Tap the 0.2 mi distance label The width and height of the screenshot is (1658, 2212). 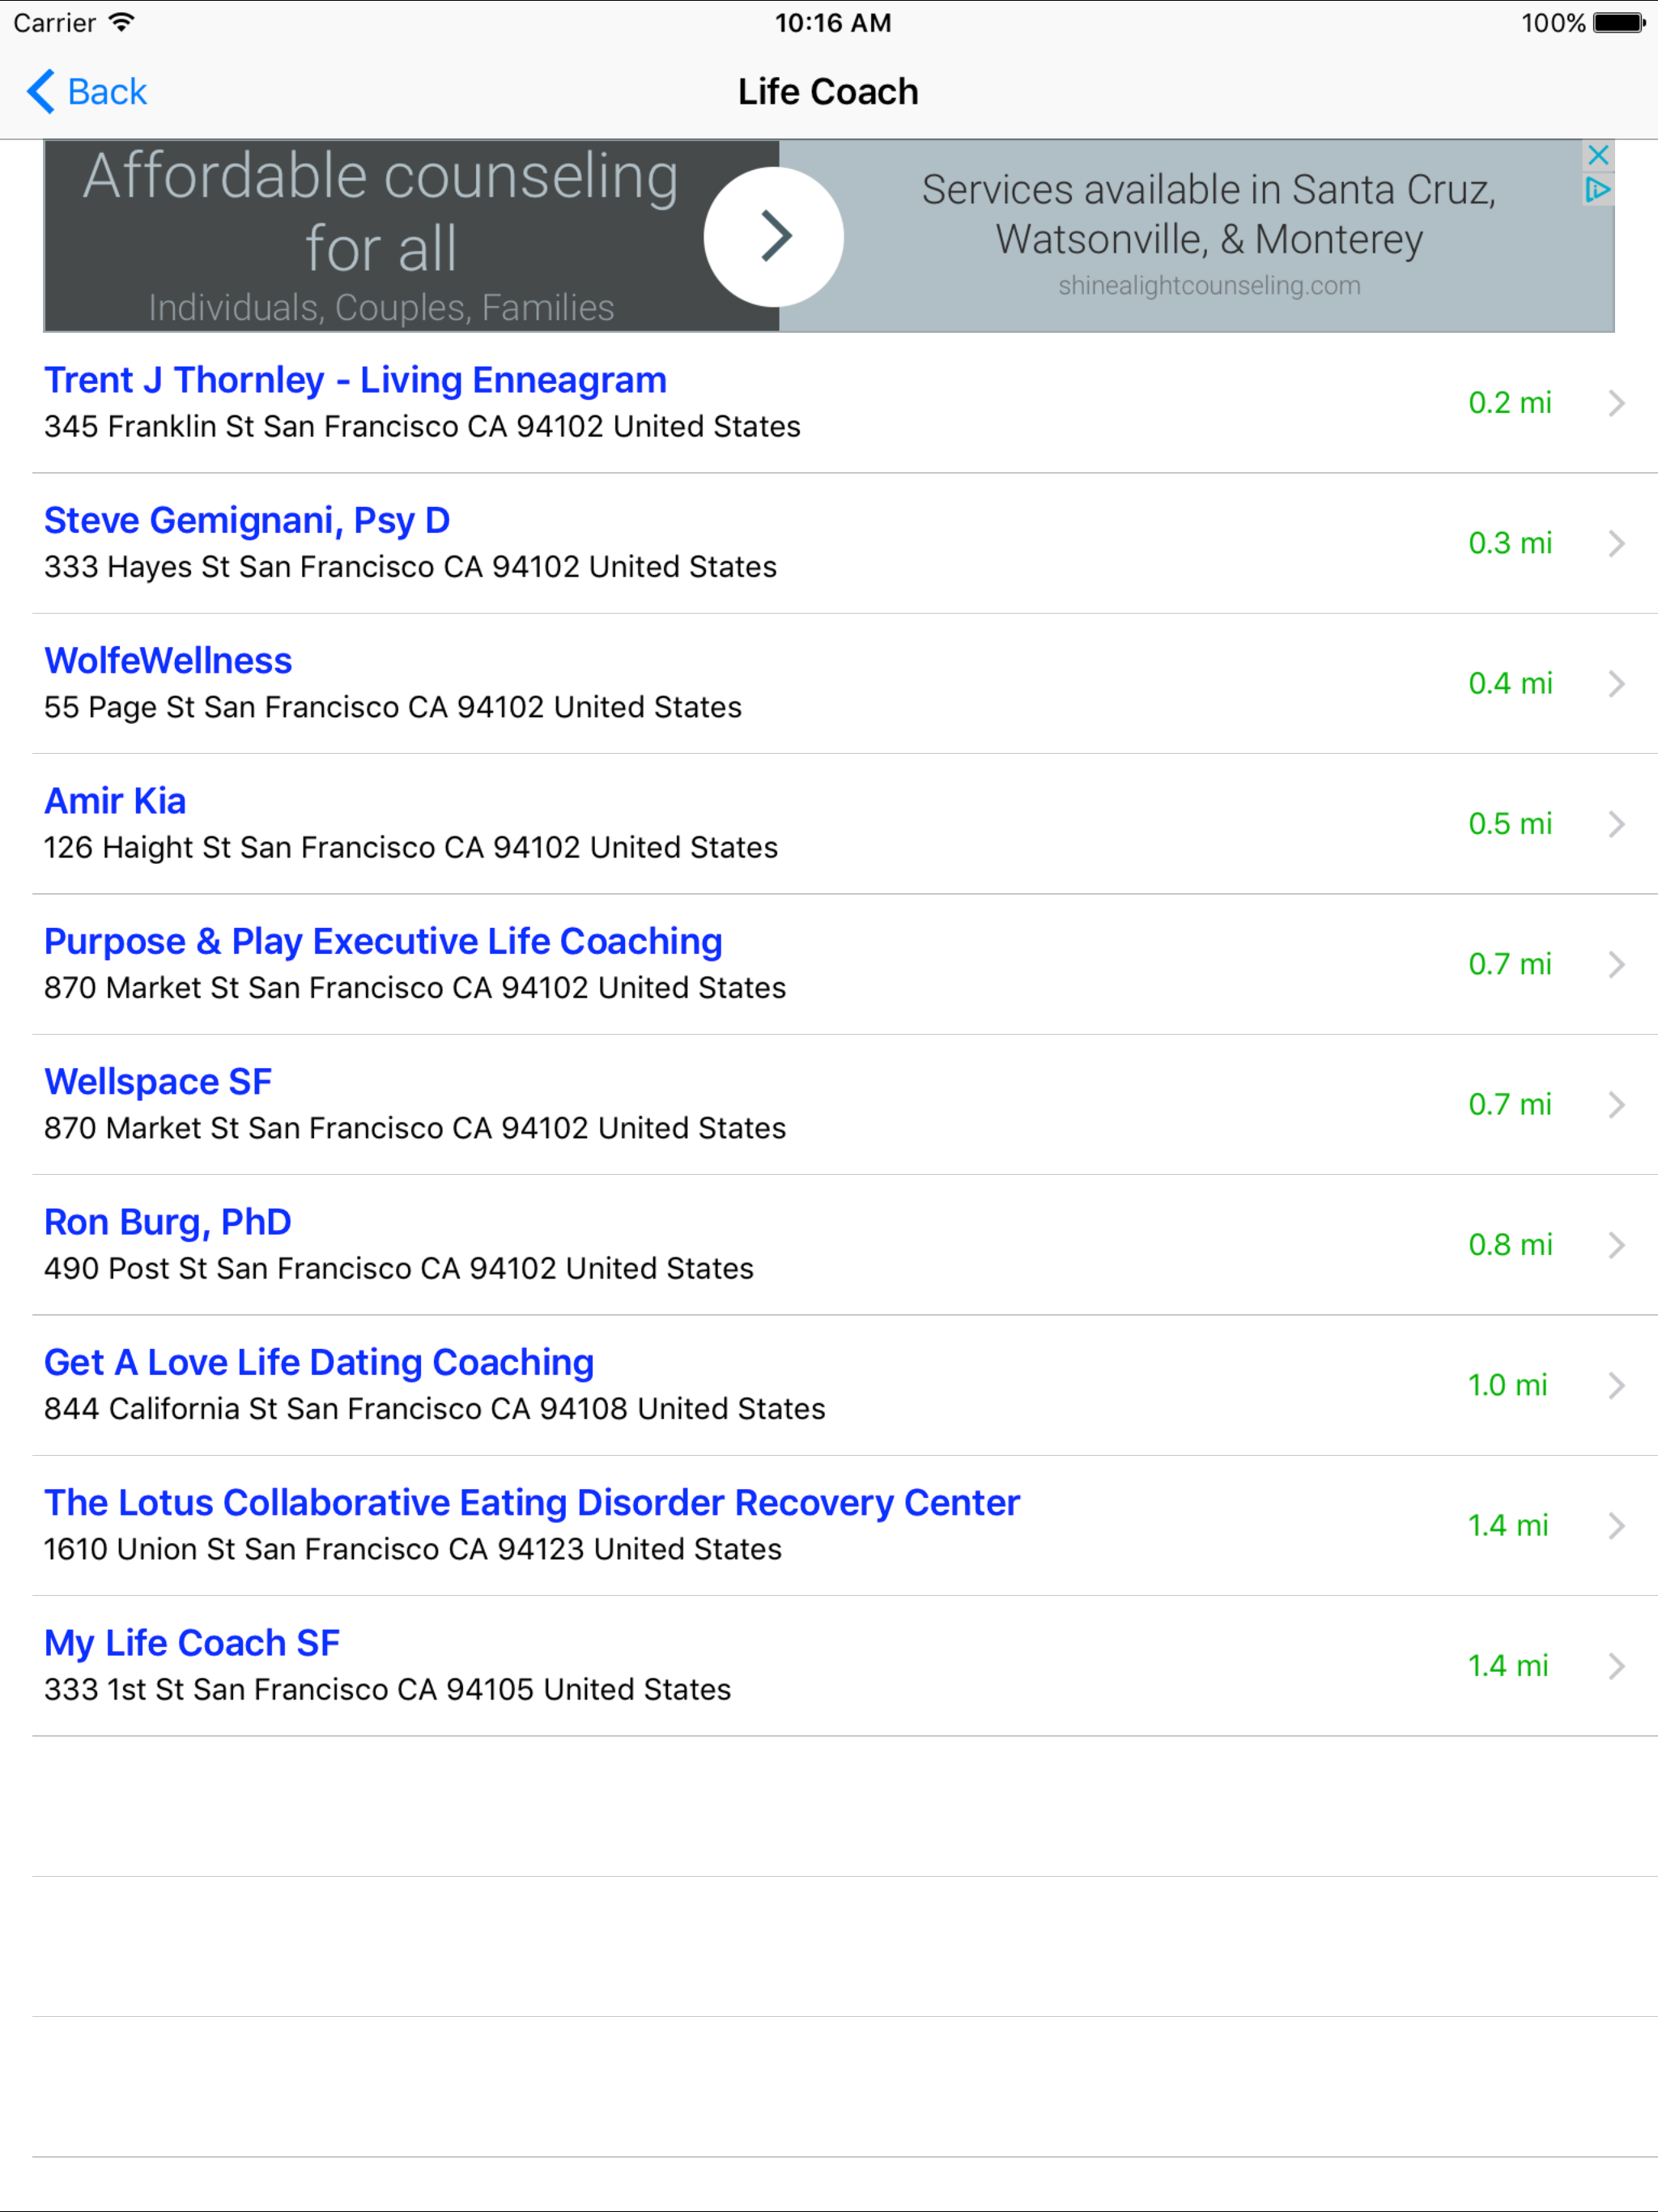point(1510,403)
